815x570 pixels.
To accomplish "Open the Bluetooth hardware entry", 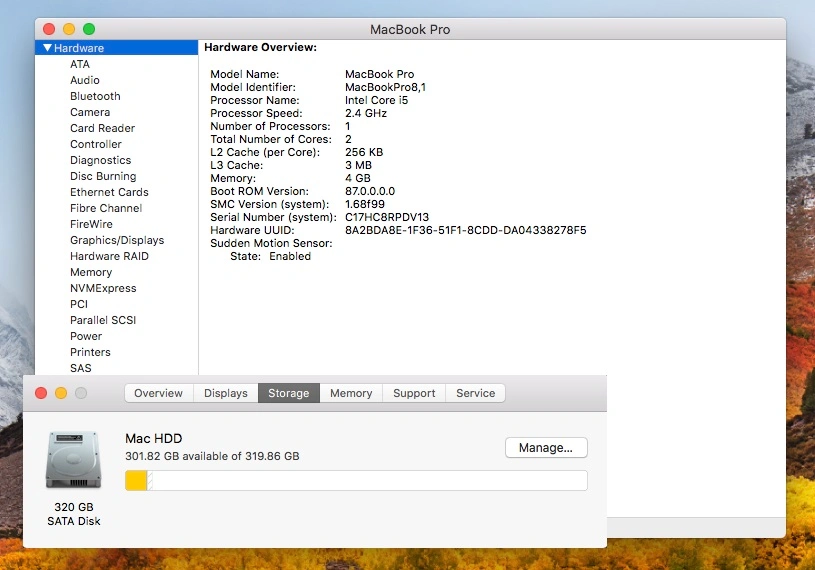I will pos(95,96).
